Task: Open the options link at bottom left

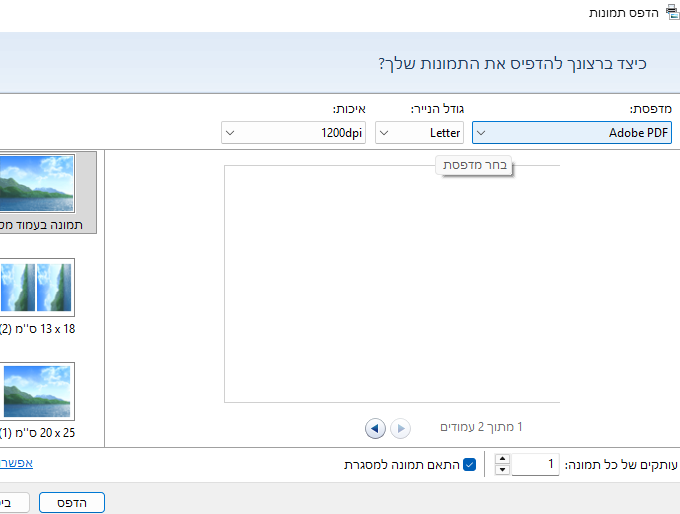Action: [x=16, y=463]
